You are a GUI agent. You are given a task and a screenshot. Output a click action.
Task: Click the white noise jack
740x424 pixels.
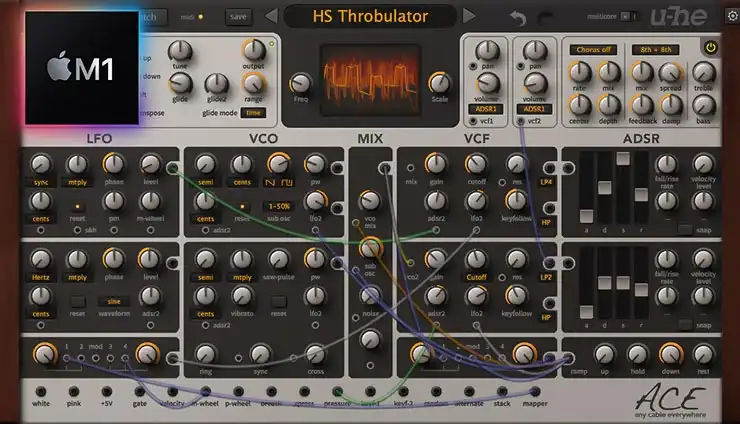[41, 391]
